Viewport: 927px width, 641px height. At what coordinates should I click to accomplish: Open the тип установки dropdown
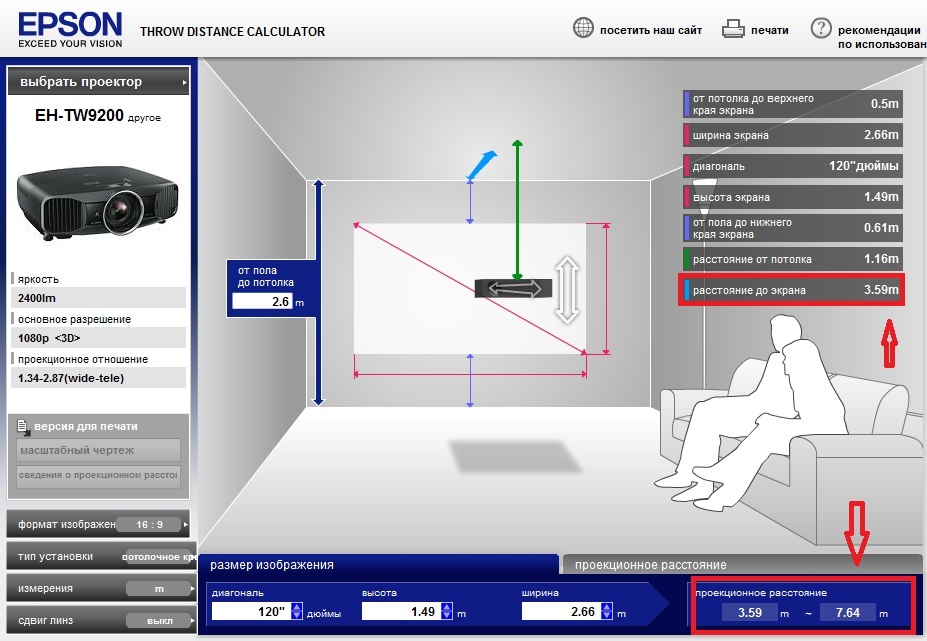[x=101, y=556]
